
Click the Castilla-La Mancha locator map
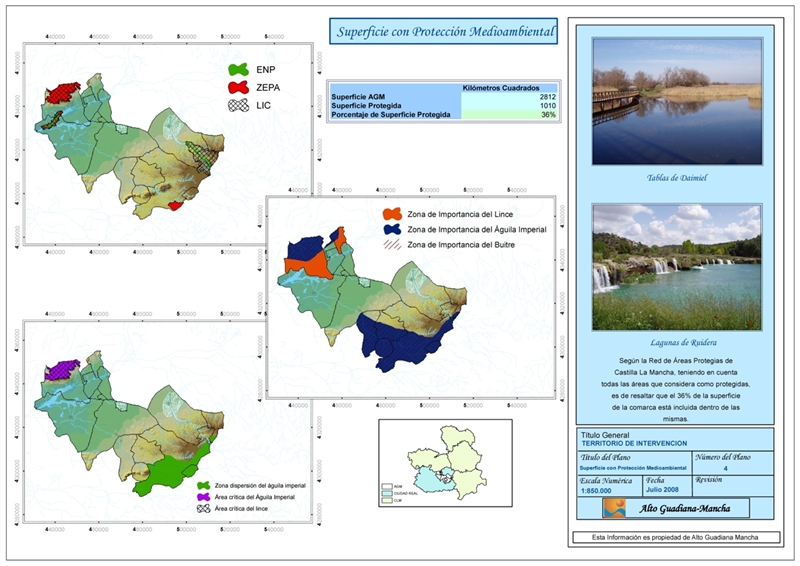[445, 463]
